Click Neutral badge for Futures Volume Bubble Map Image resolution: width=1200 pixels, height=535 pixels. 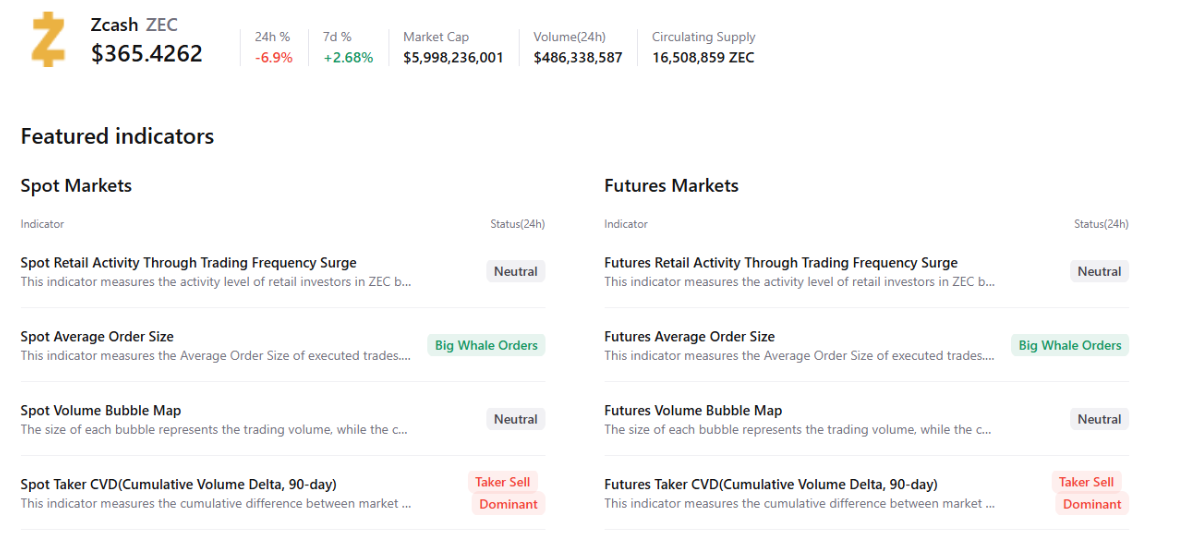coord(1099,419)
